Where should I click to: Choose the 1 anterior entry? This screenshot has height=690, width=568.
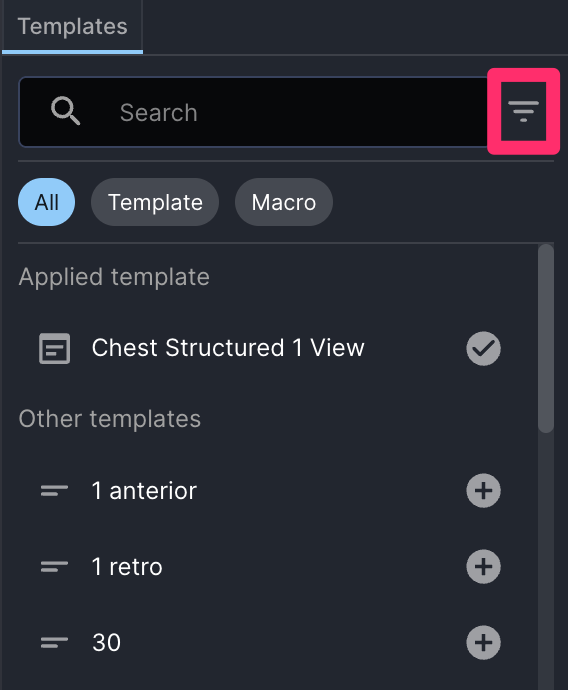tap(144, 491)
